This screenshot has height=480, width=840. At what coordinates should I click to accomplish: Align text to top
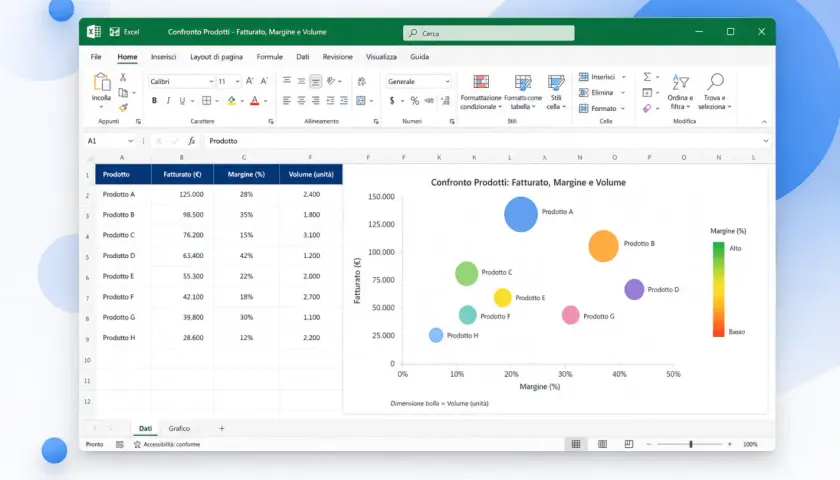[x=287, y=81]
